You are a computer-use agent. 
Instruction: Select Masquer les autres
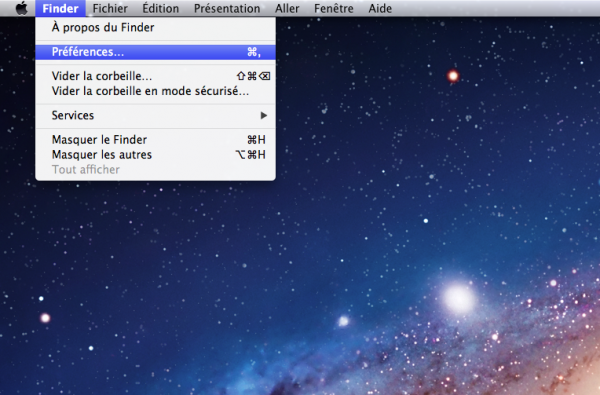(155, 155)
